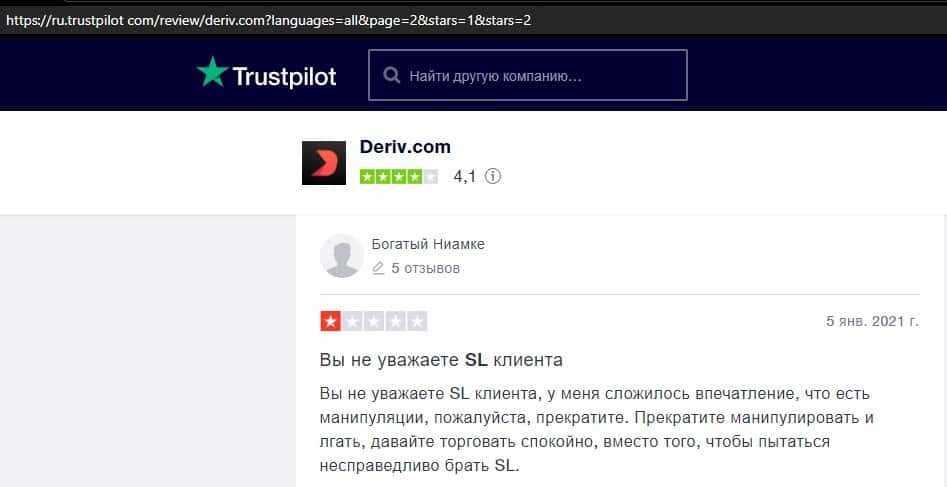Click the info icon next to 4,1 rating
The height and width of the screenshot is (487, 947).
point(493,176)
